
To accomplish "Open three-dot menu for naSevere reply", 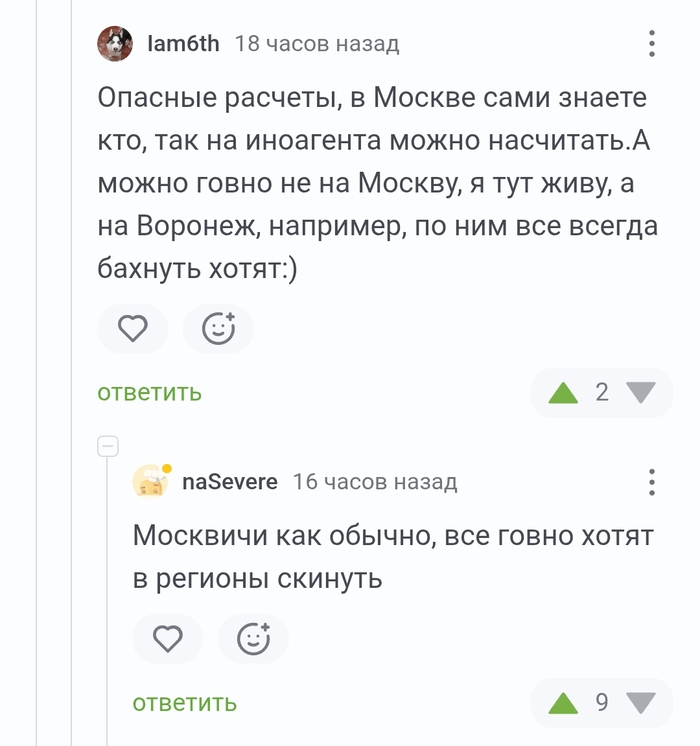I will 651,482.
